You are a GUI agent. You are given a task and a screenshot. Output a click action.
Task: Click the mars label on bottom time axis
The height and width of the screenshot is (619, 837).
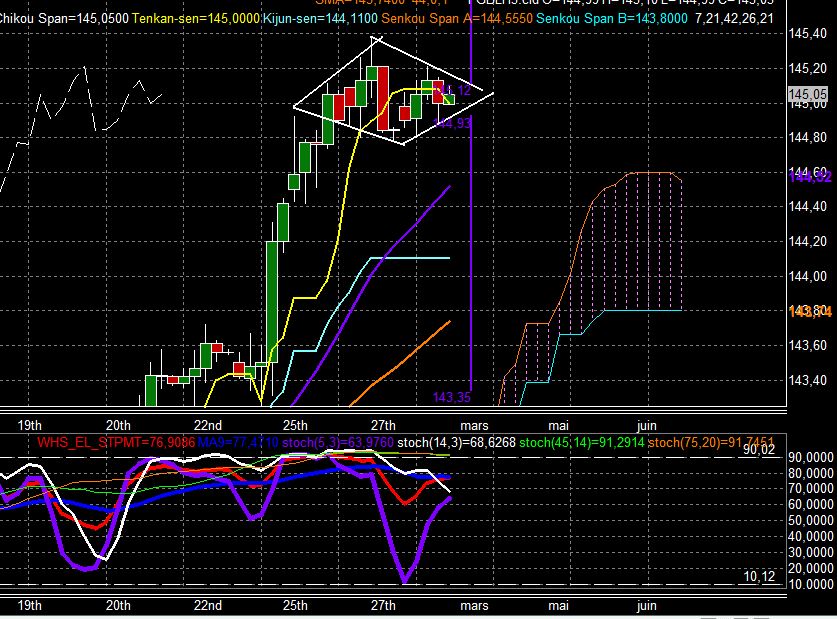[474, 606]
